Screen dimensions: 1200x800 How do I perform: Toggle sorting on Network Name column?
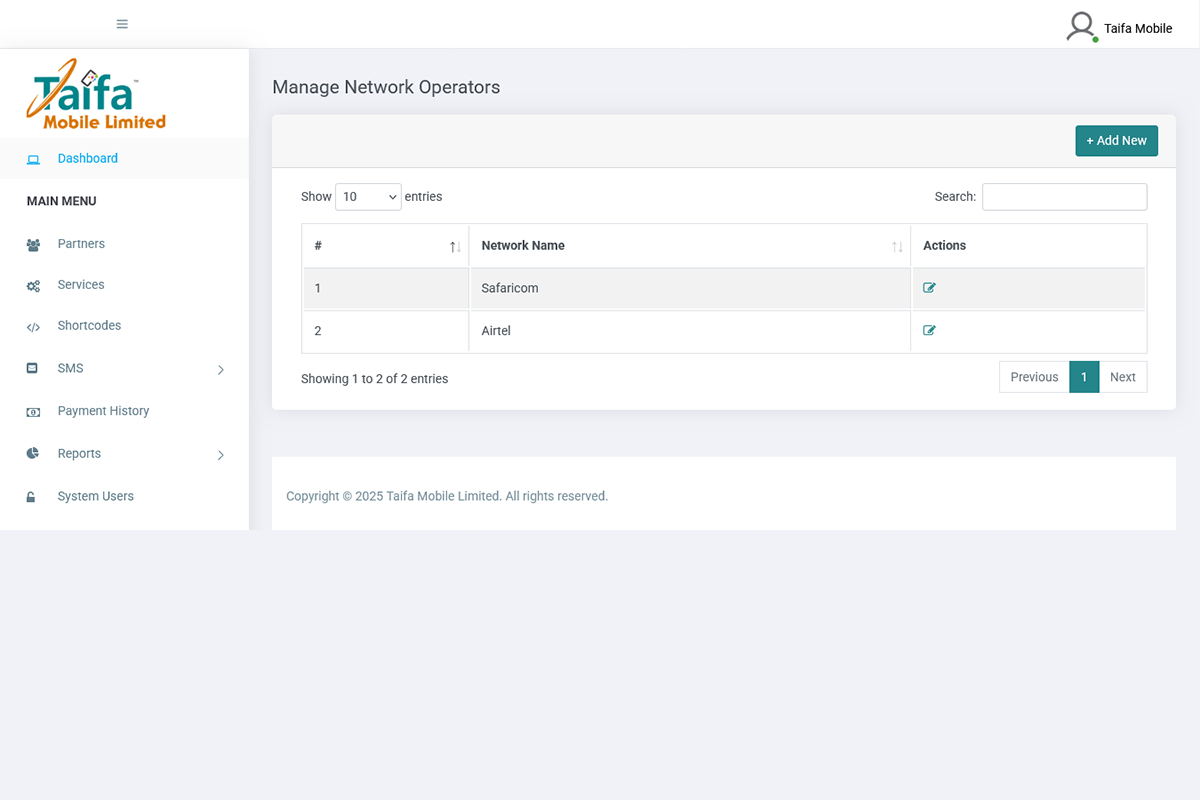pos(895,245)
